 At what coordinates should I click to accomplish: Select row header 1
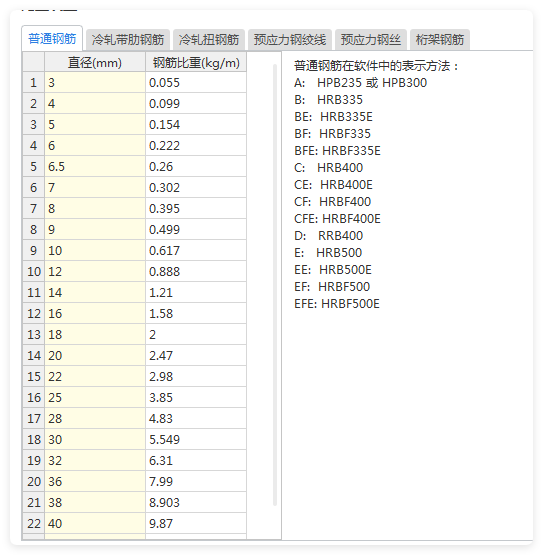point(34,82)
